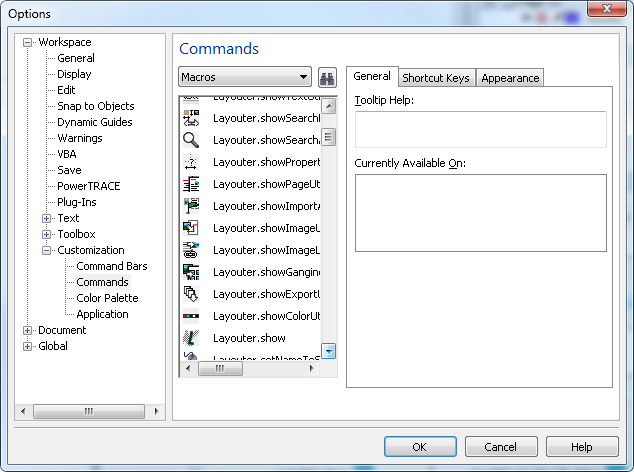Select the Display tree item
Screen dimensions: 634x472
[74, 74]
